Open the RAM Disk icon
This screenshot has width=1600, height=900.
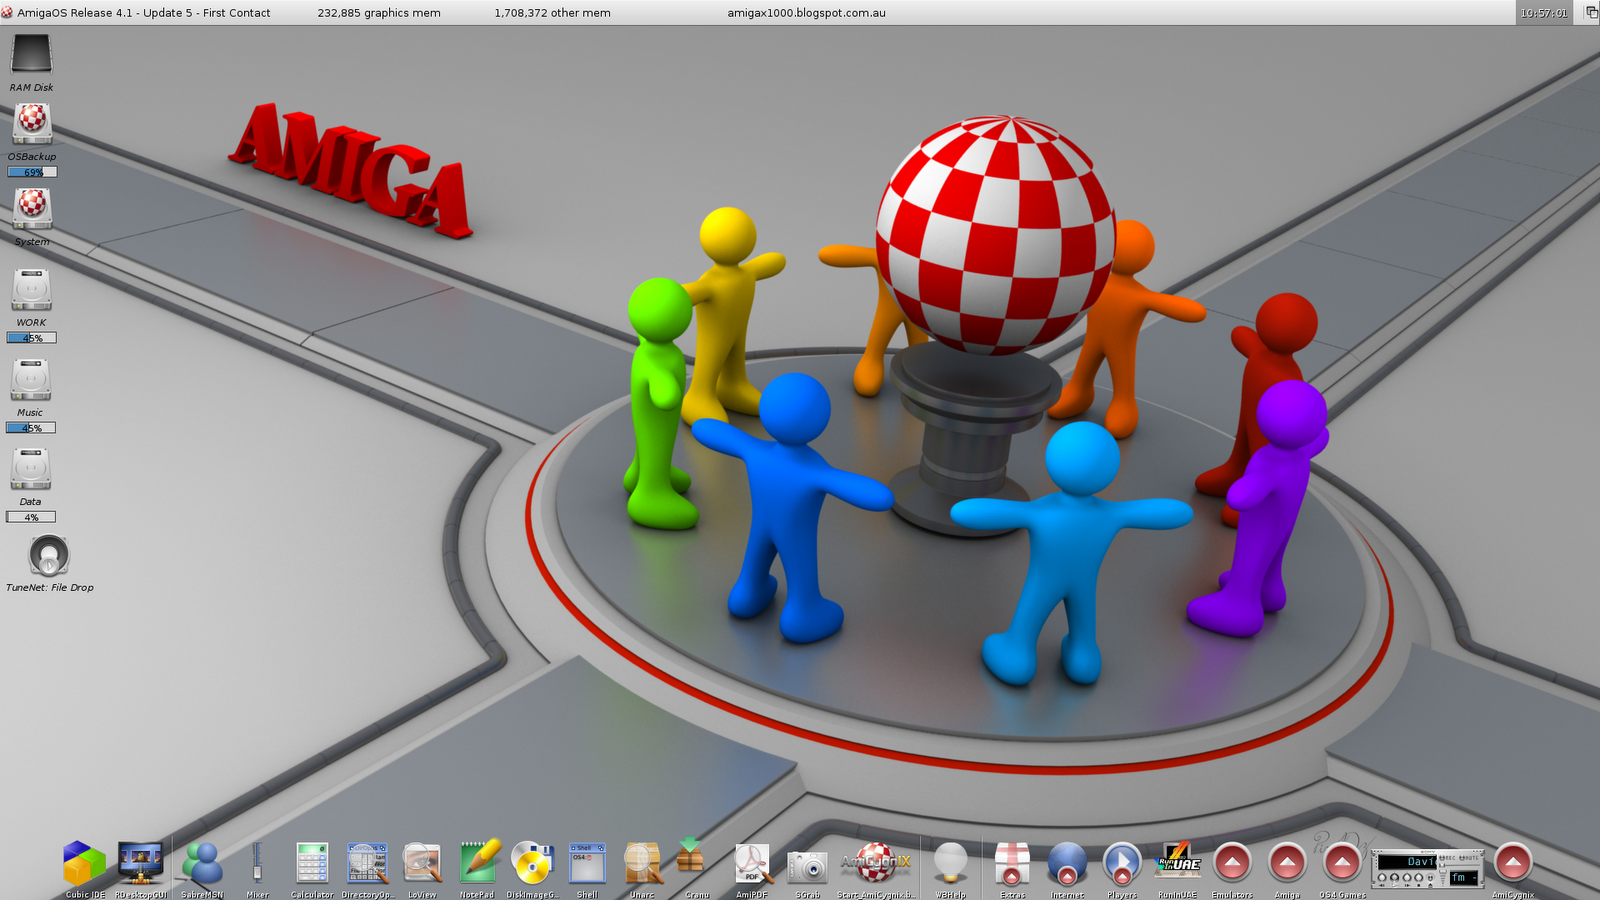(31, 55)
